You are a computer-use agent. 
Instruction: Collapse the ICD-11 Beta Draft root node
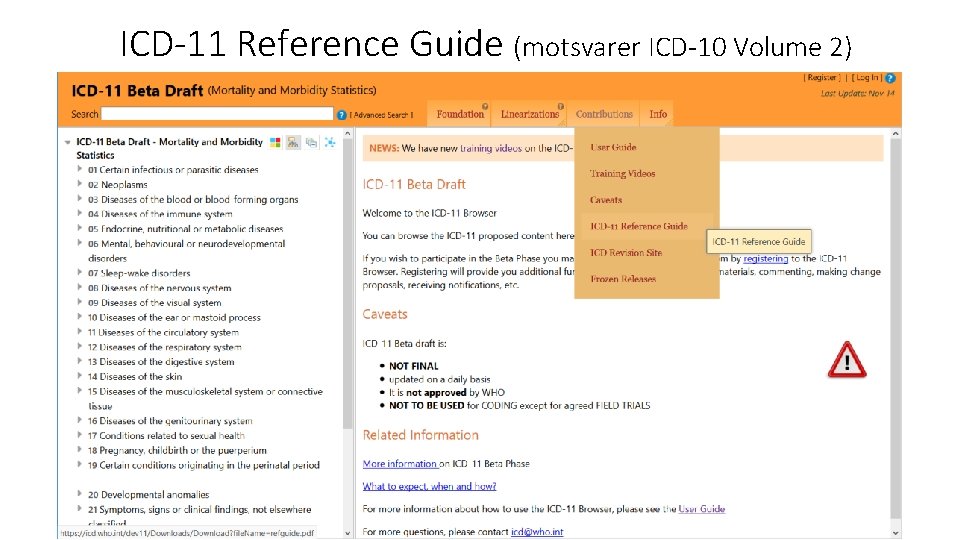click(67, 142)
